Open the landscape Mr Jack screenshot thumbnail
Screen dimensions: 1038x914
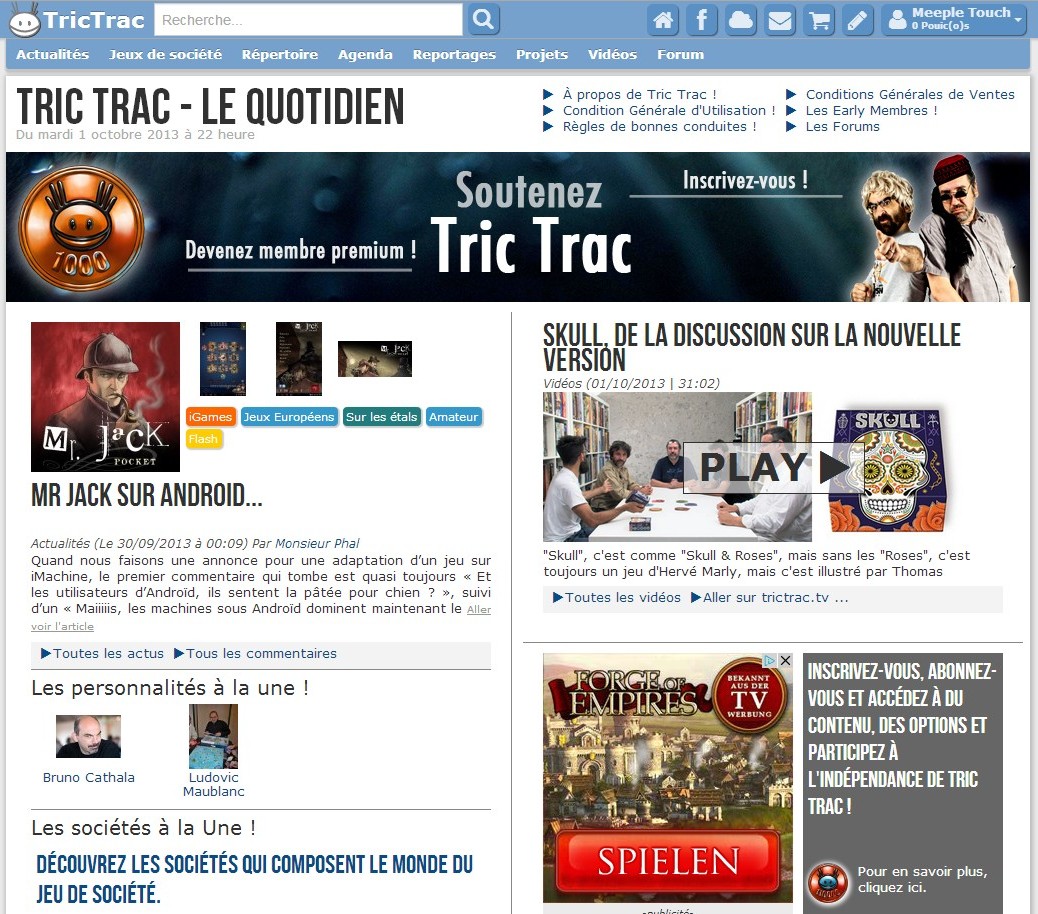375,359
